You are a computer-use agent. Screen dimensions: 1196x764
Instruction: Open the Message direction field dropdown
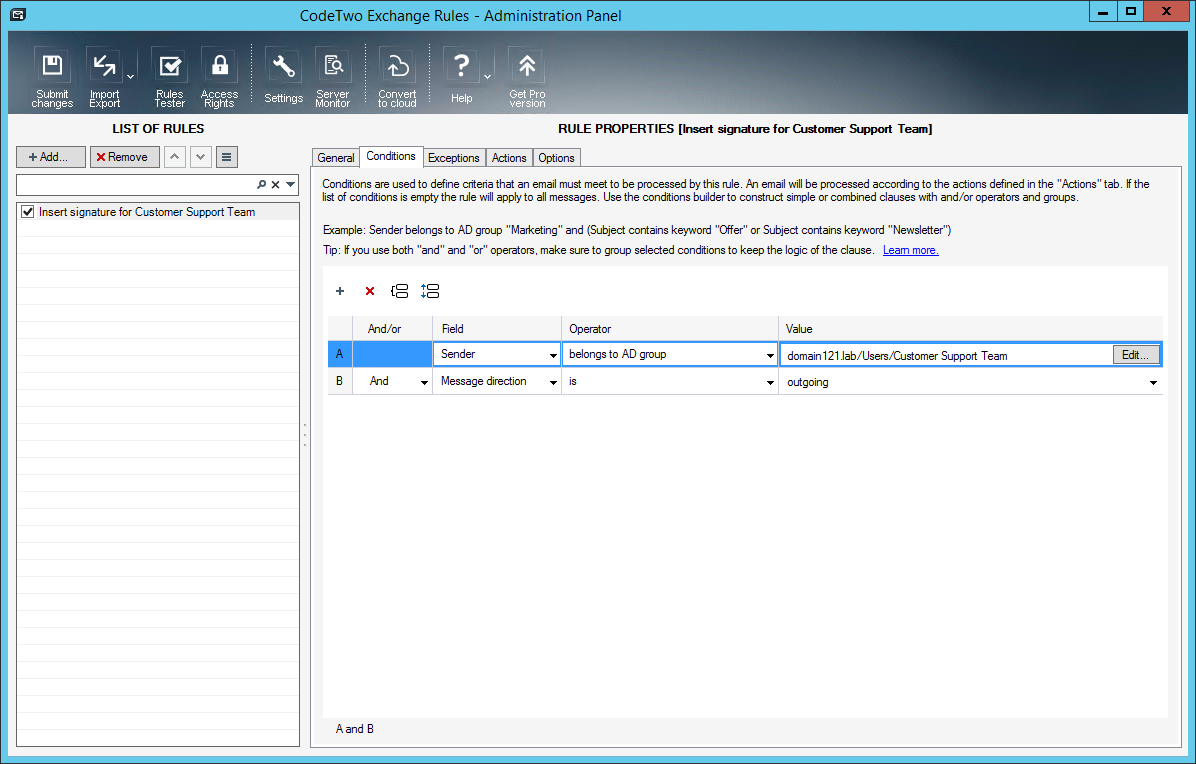(553, 382)
